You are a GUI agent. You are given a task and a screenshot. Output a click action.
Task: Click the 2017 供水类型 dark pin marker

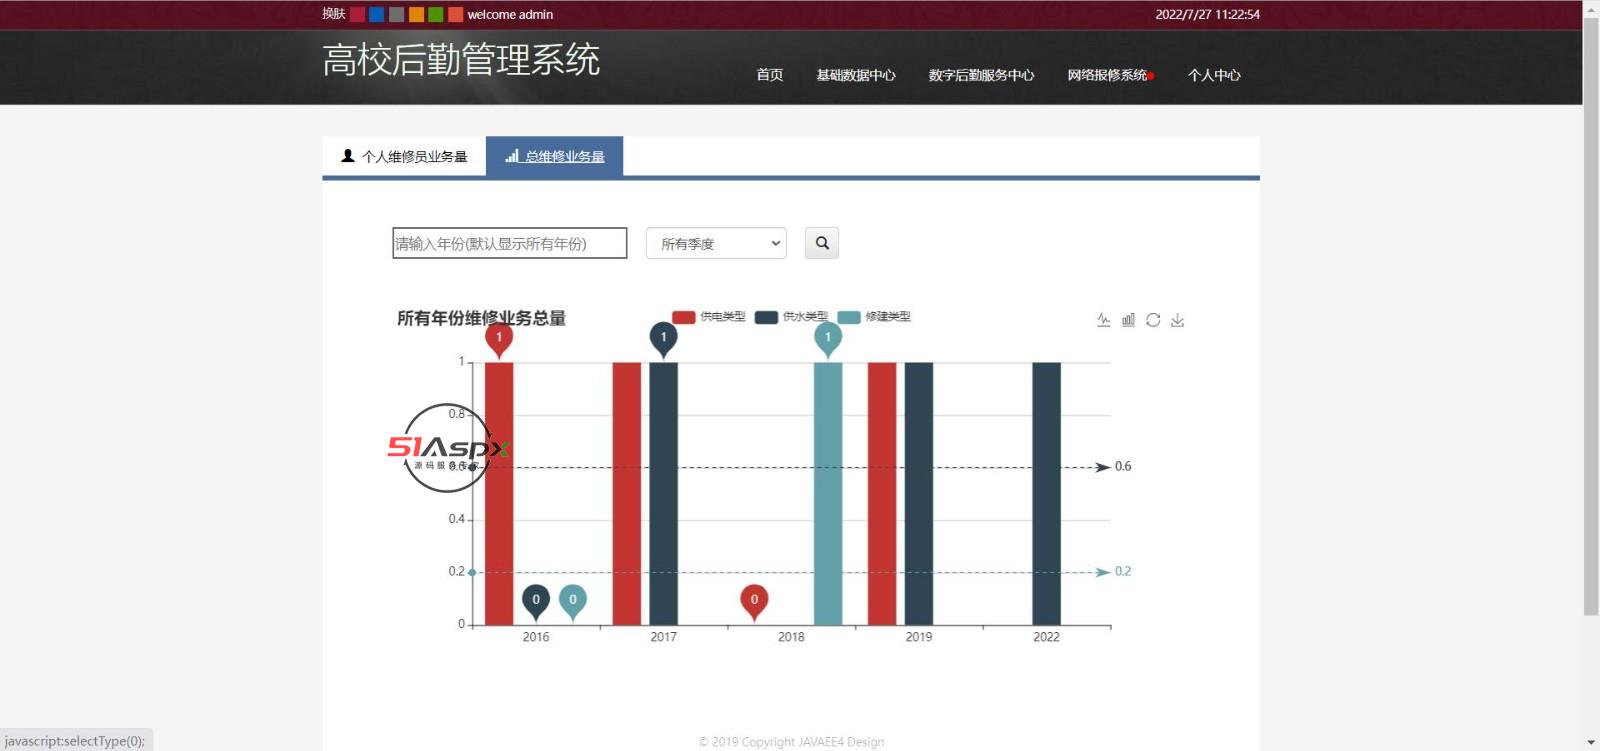(663, 338)
